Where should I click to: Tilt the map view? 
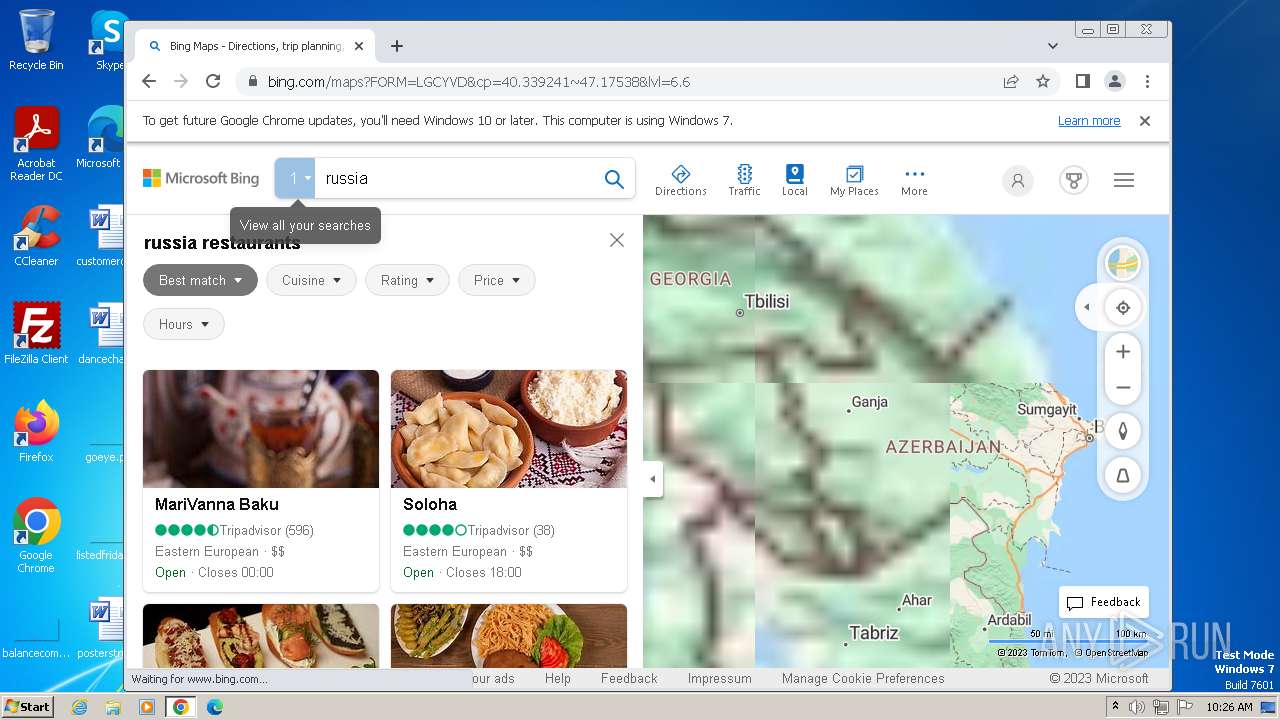(x=1123, y=476)
